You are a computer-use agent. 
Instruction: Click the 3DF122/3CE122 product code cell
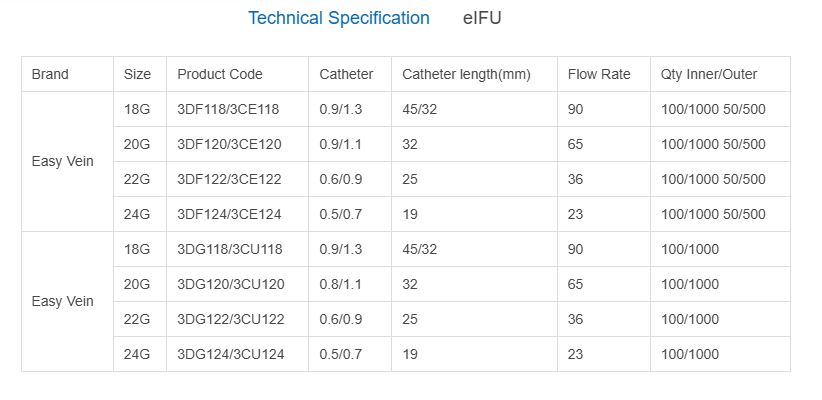(x=229, y=179)
